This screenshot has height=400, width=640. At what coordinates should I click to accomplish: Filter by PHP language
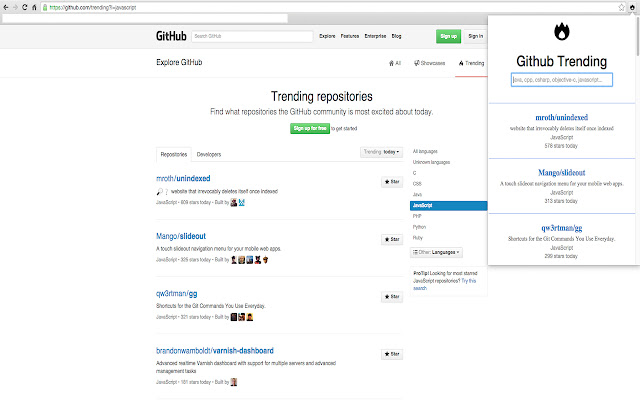pos(417,216)
